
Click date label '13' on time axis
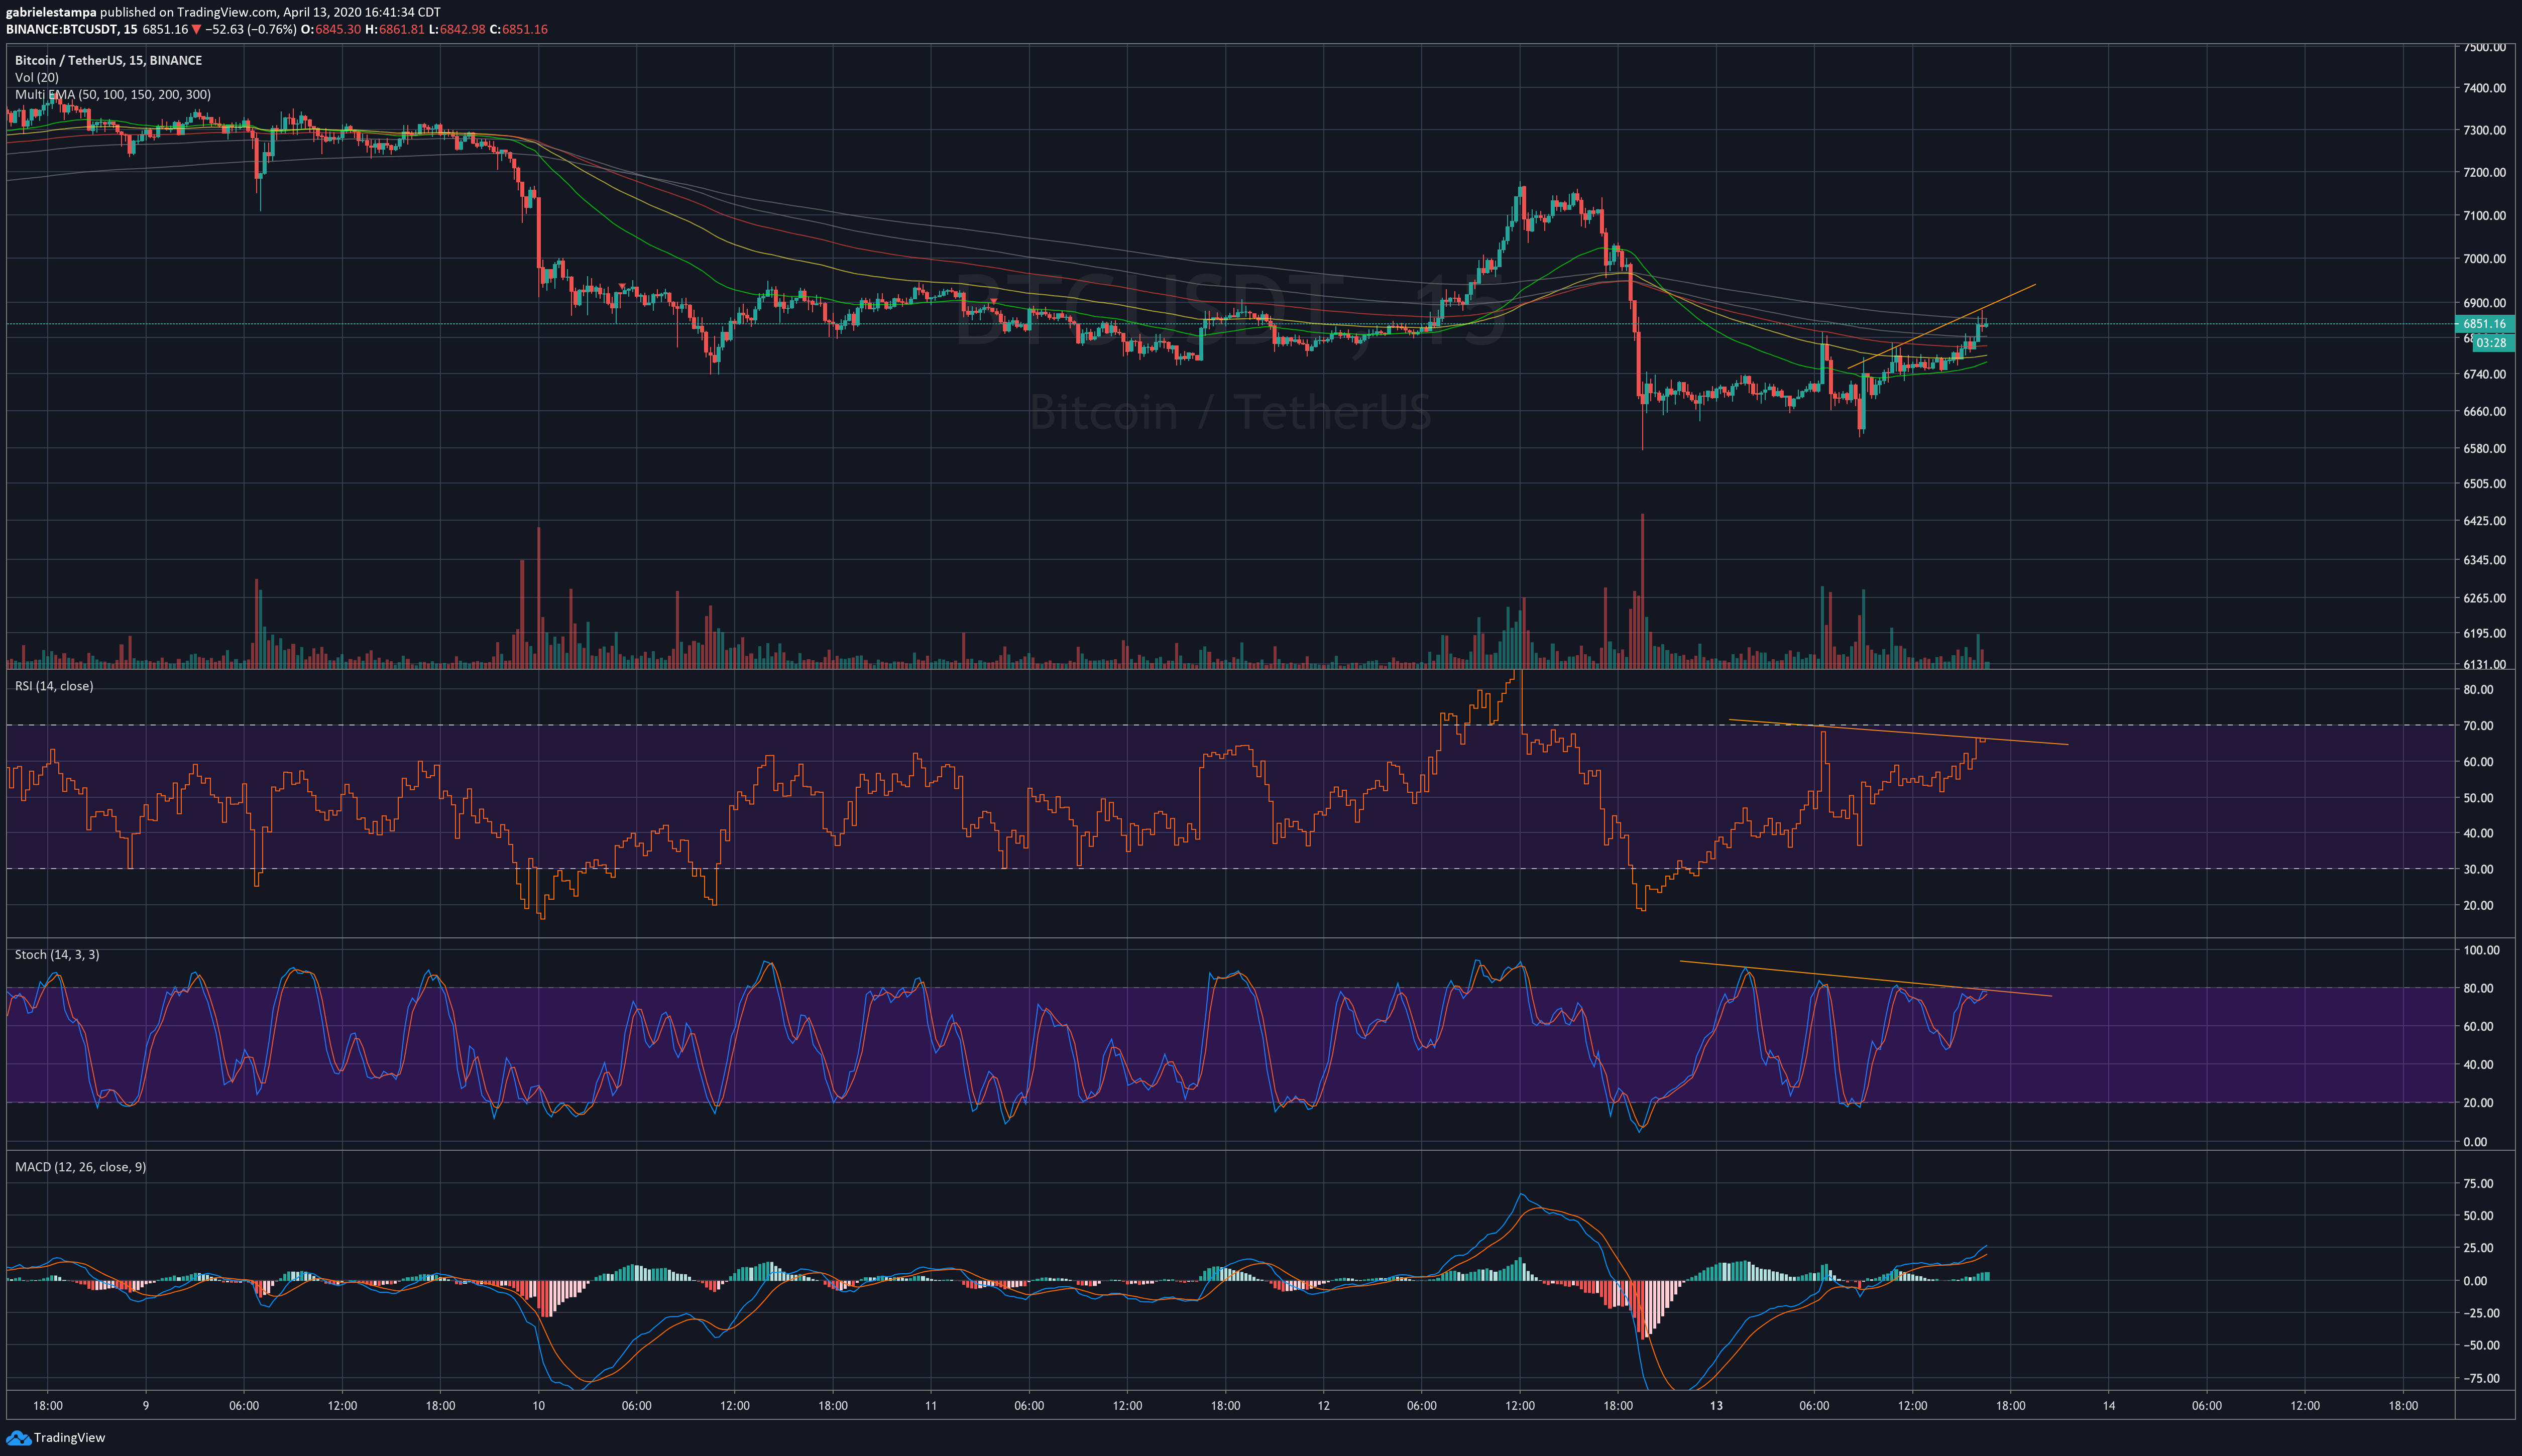point(1716,1405)
